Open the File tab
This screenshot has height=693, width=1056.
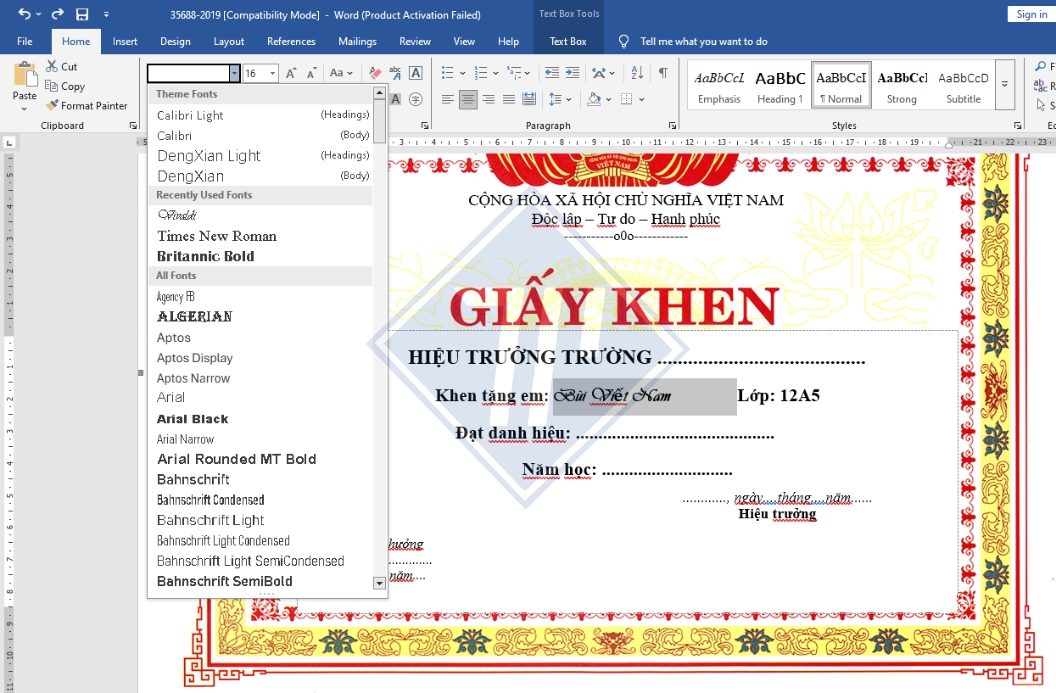(x=25, y=42)
